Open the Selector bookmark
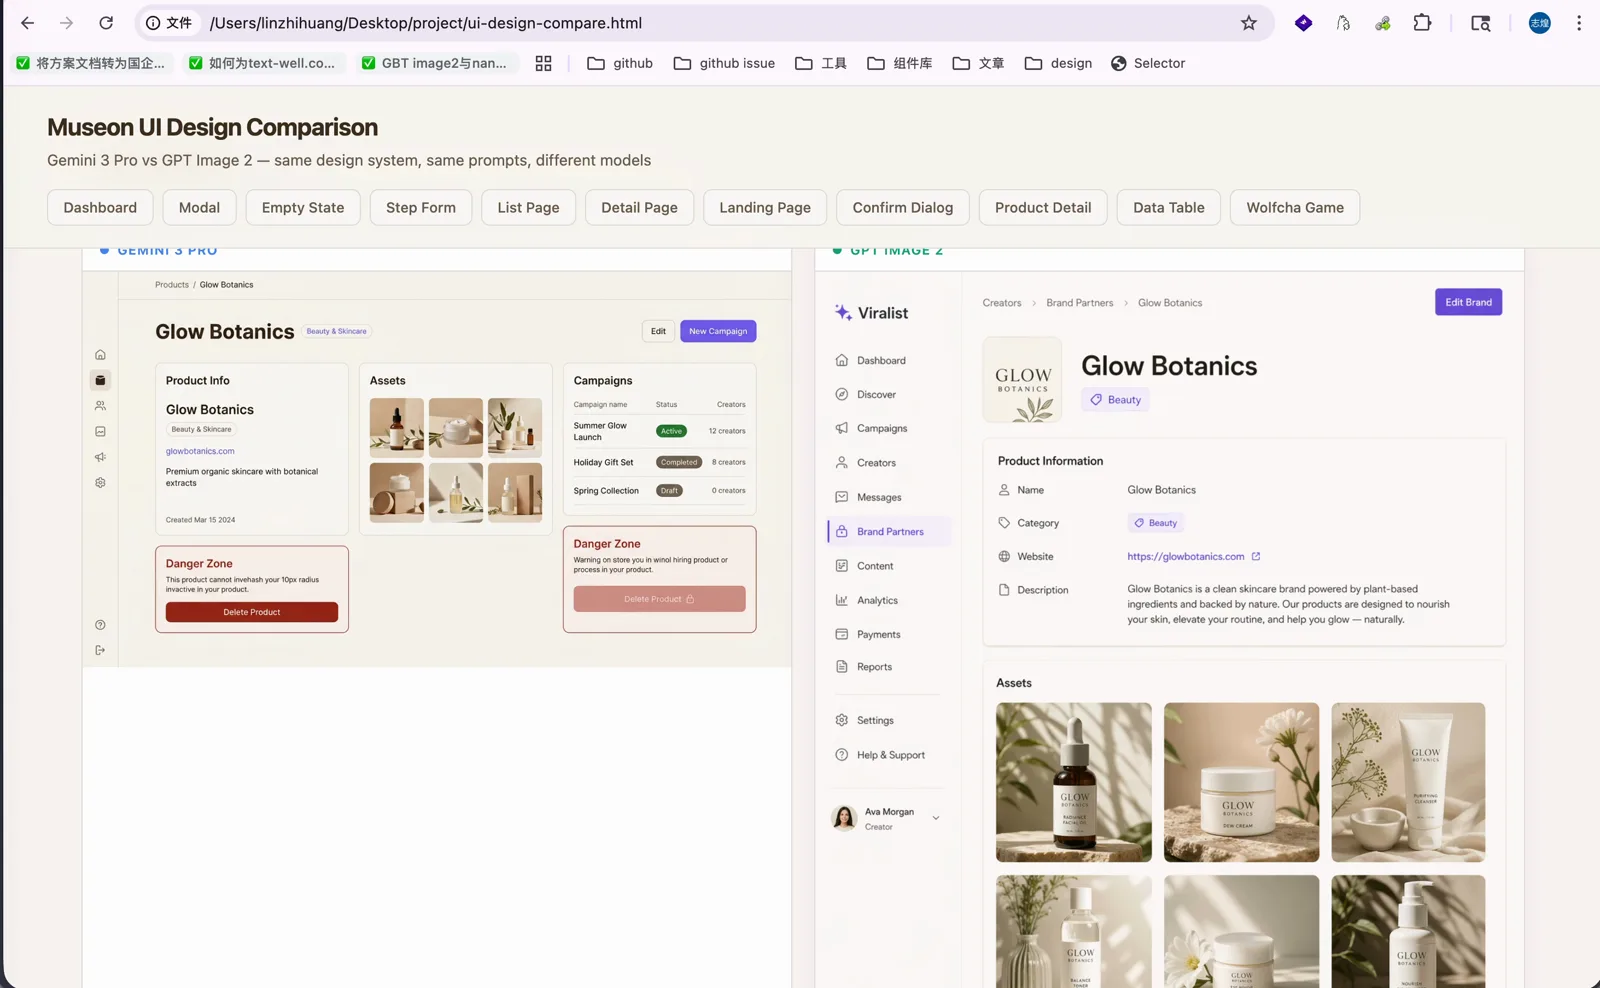 coord(1148,63)
